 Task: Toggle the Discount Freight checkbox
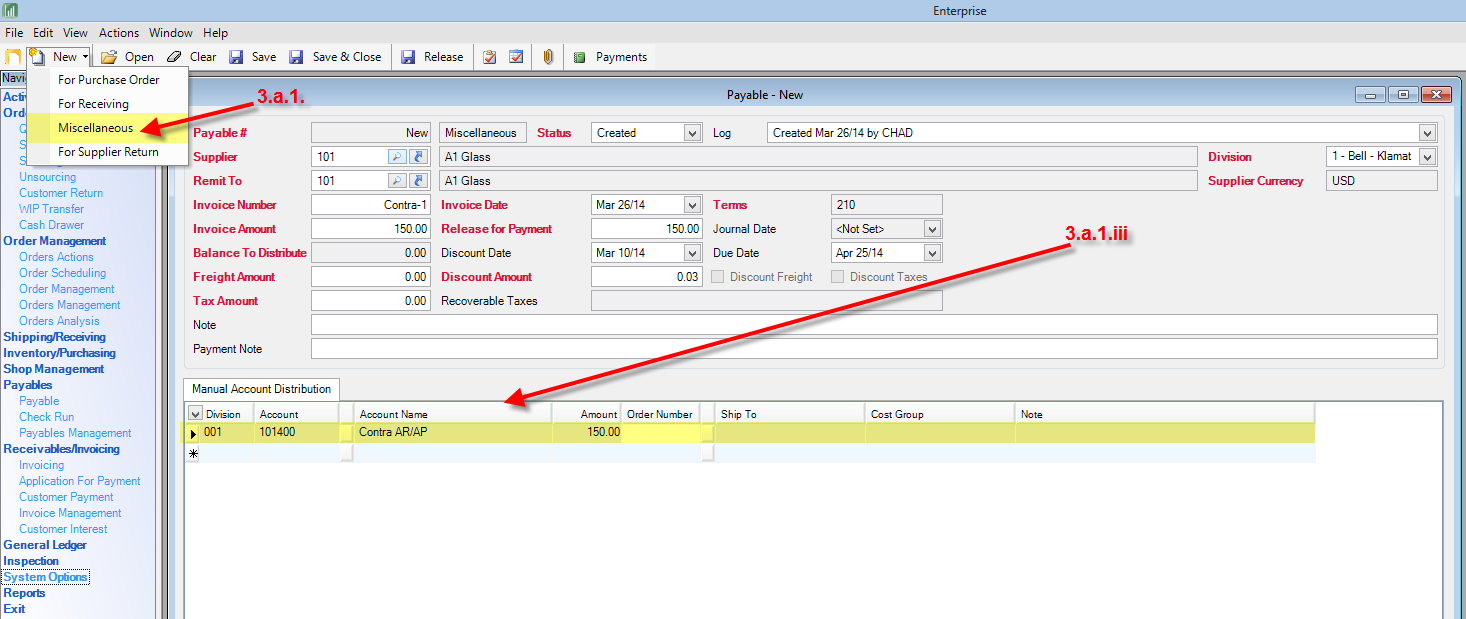point(717,277)
